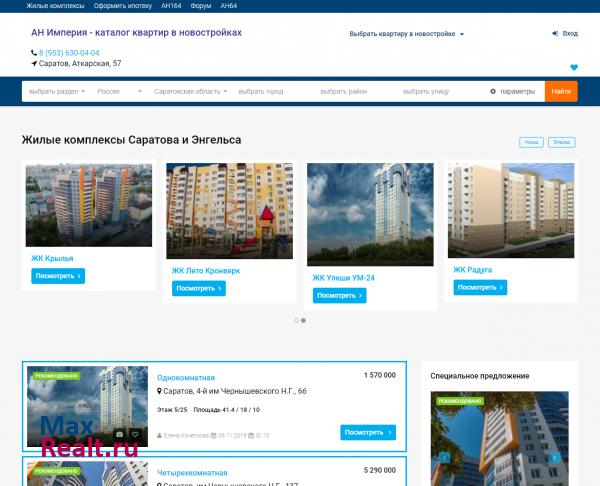Click the orange Найти search button

[x=561, y=91]
